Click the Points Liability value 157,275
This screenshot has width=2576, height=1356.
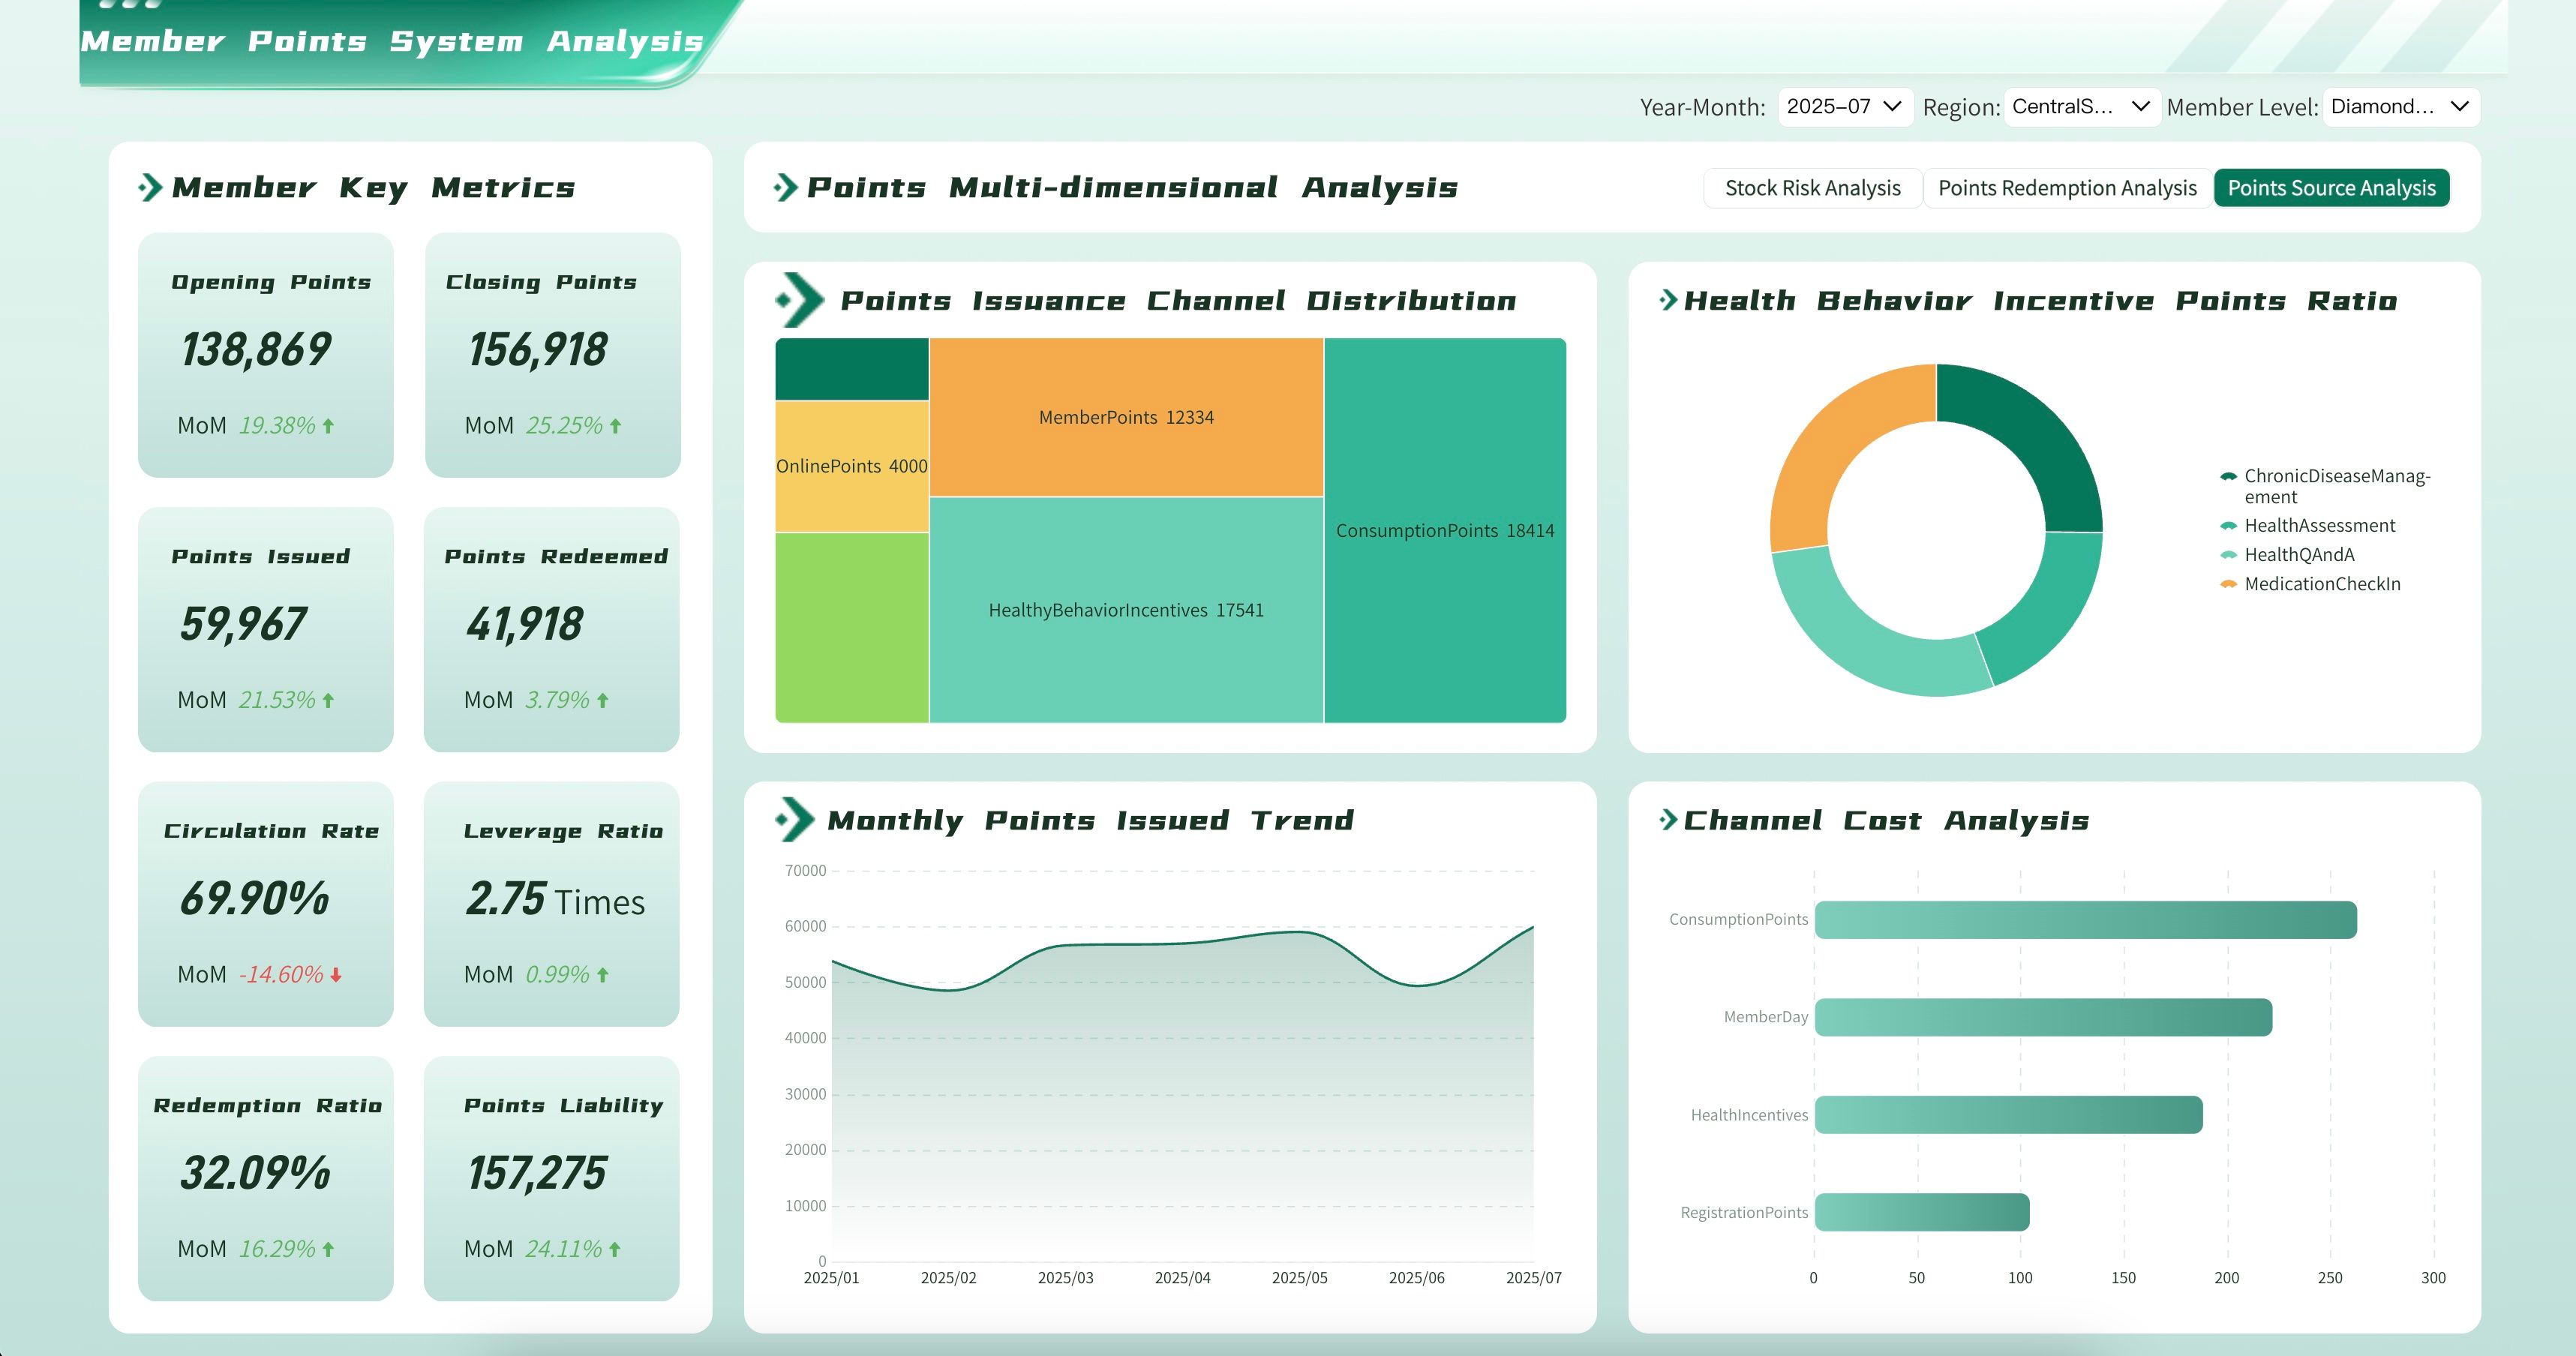click(x=537, y=1173)
